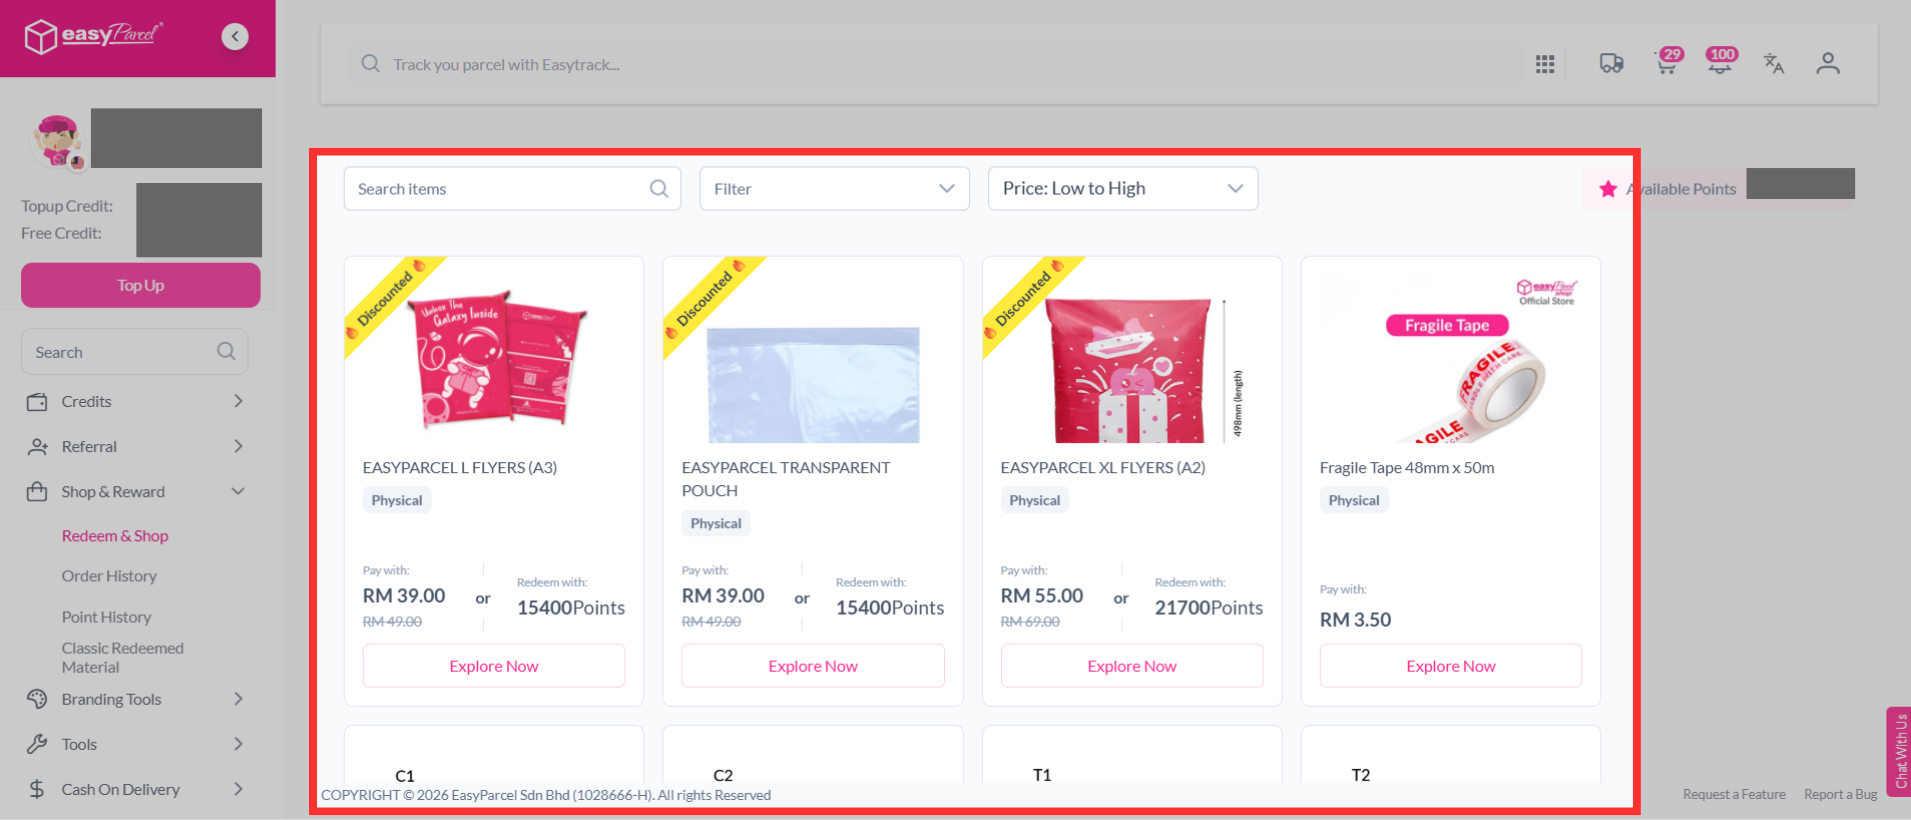Click the Branding Tools palette icon
The image size is (1911, 820).
click(x=37, y=699)
